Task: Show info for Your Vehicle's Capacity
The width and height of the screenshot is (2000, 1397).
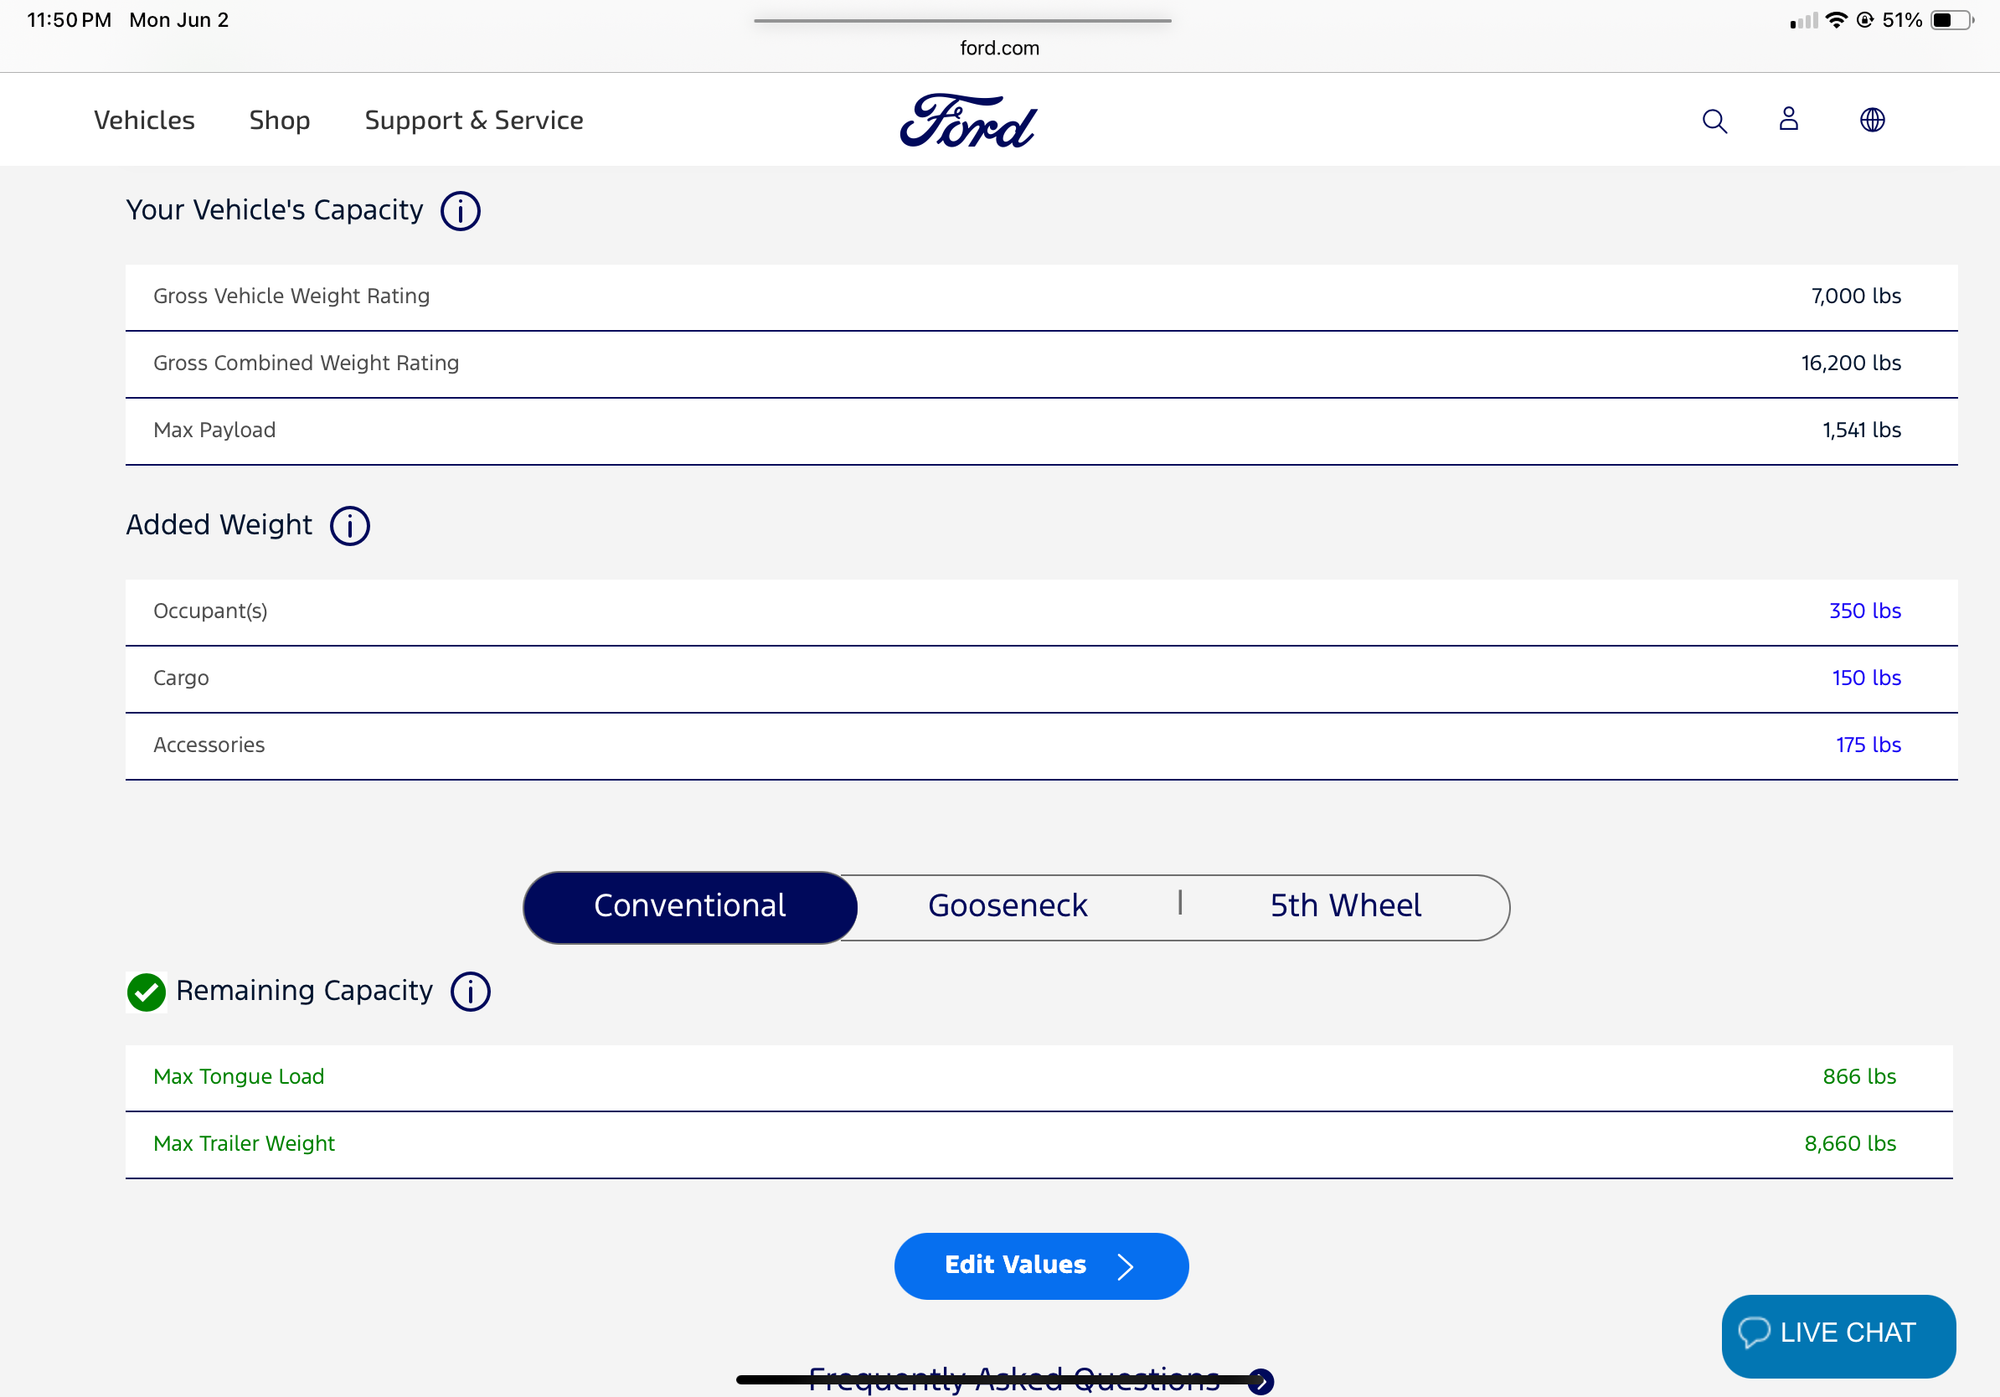Action: point(460,211)
